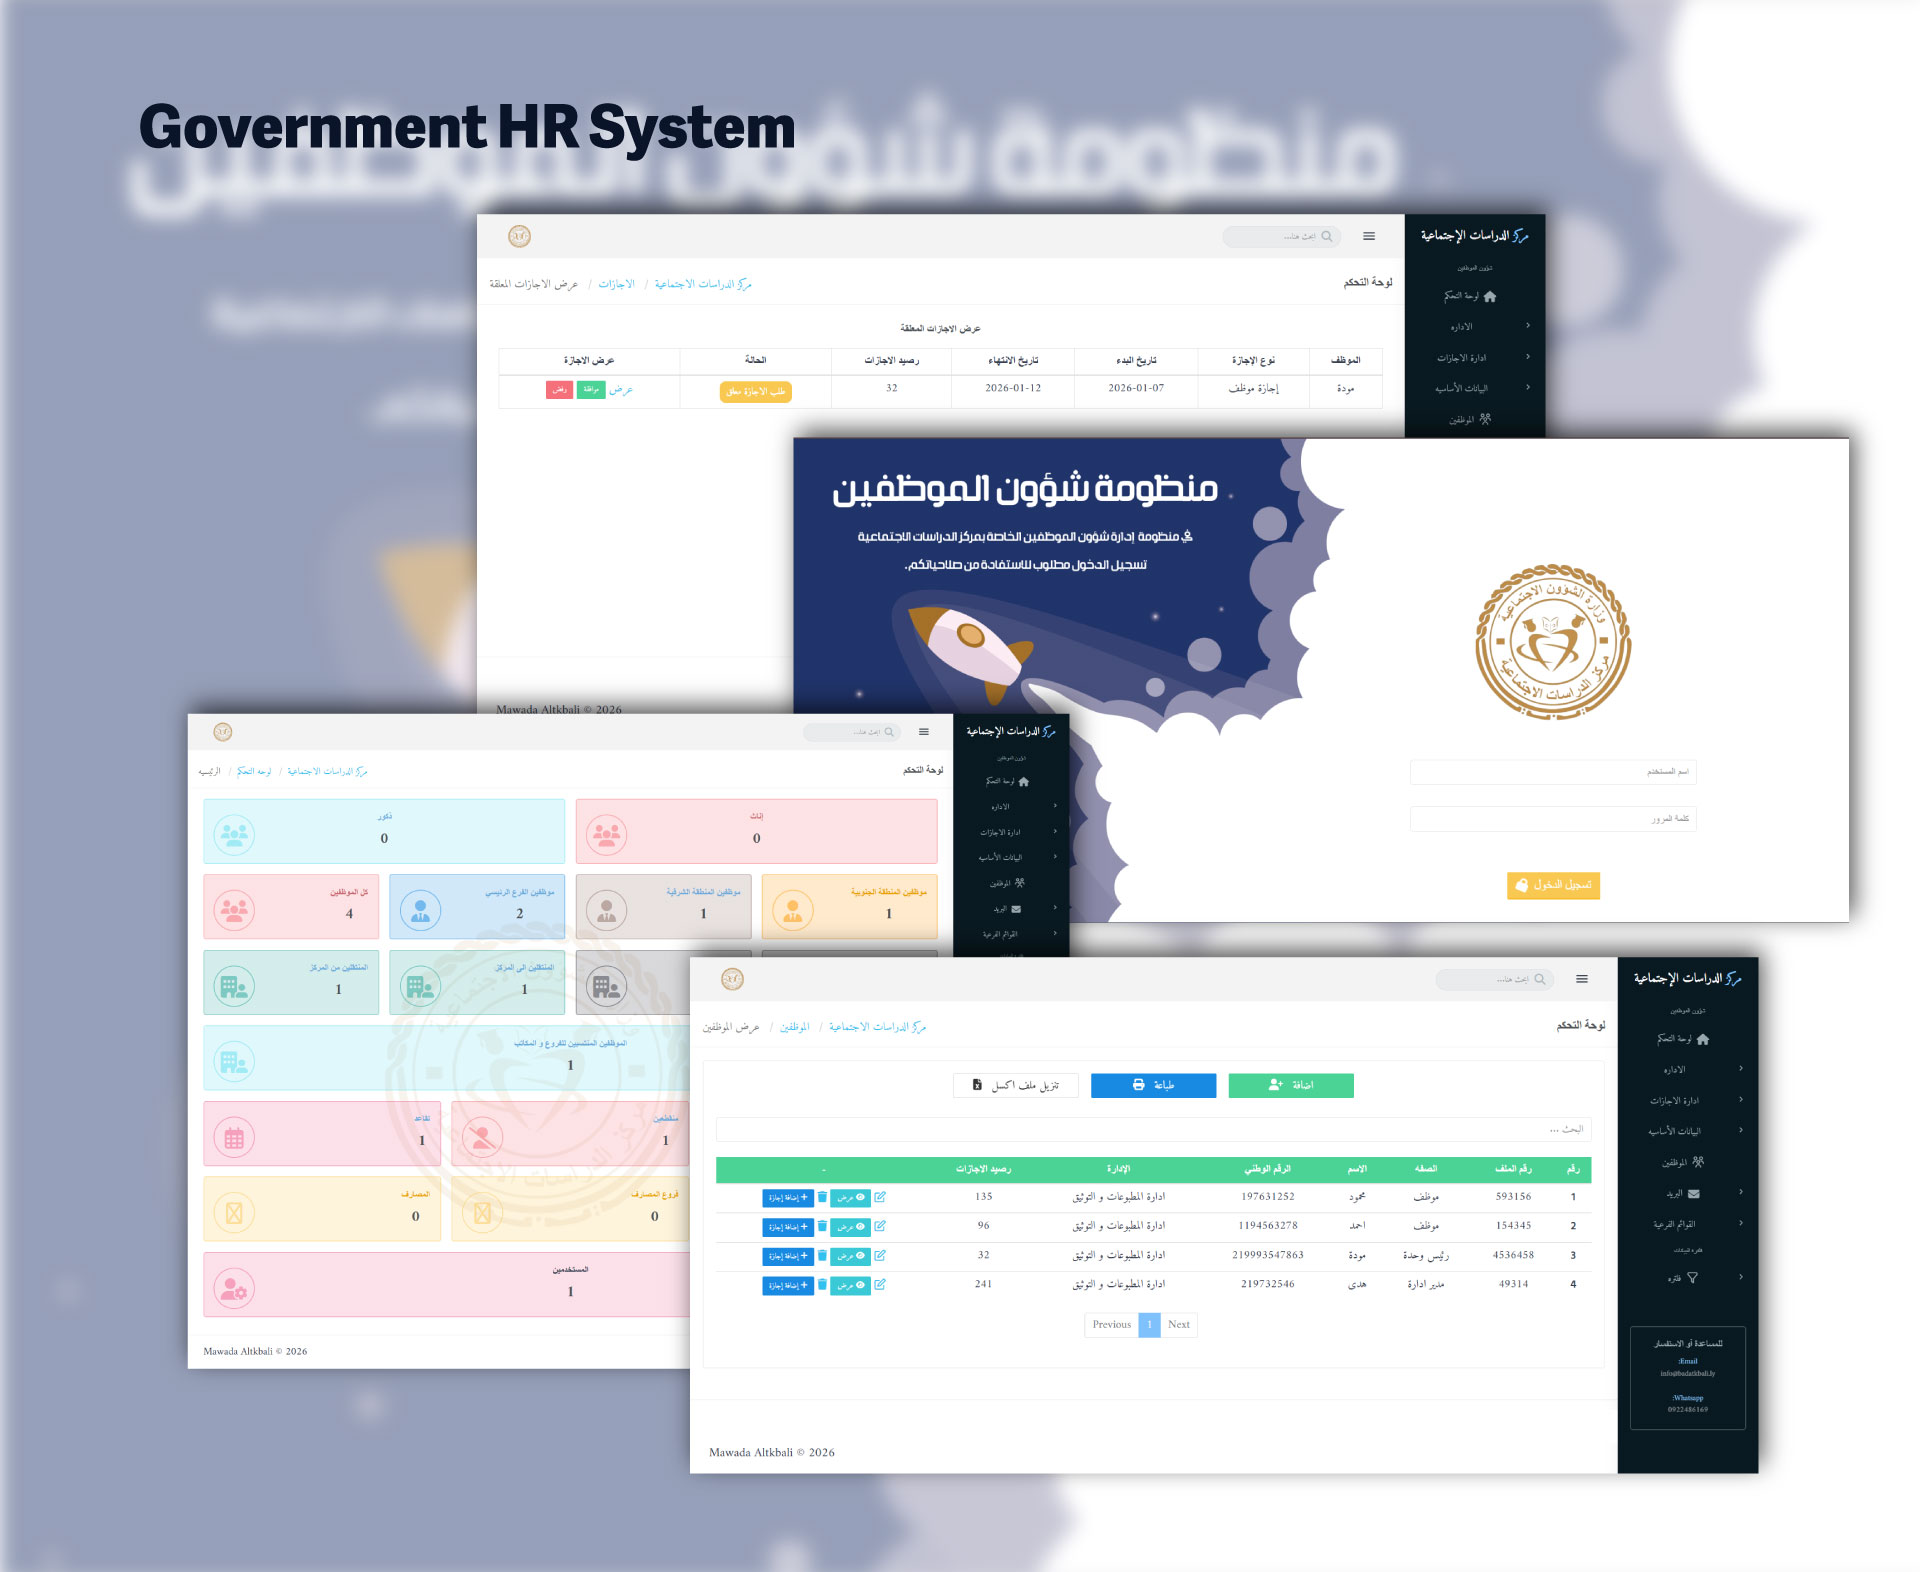
Task: Open the bank branches (فروع المصارف) card icon
Action: [482, 1213]
